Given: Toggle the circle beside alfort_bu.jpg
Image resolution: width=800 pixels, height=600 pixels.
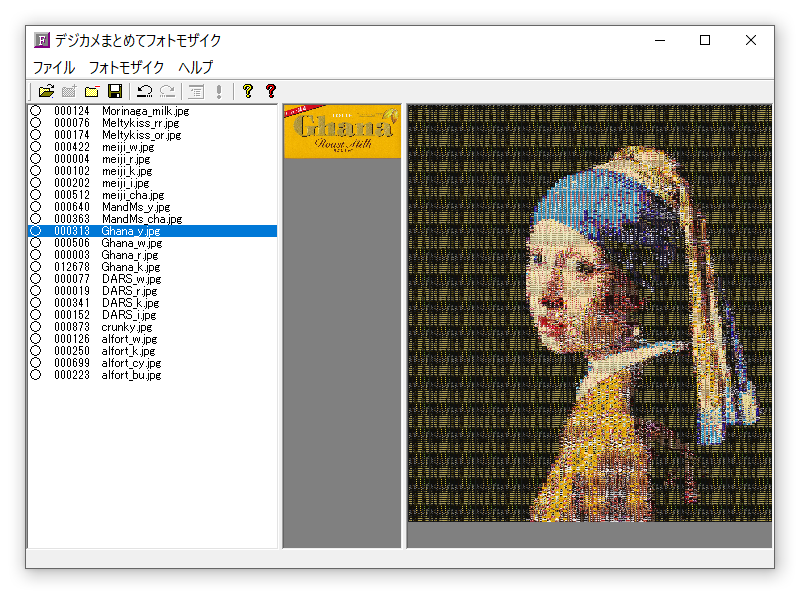Looking at the screenshot, I should click(x=35, y=374).
